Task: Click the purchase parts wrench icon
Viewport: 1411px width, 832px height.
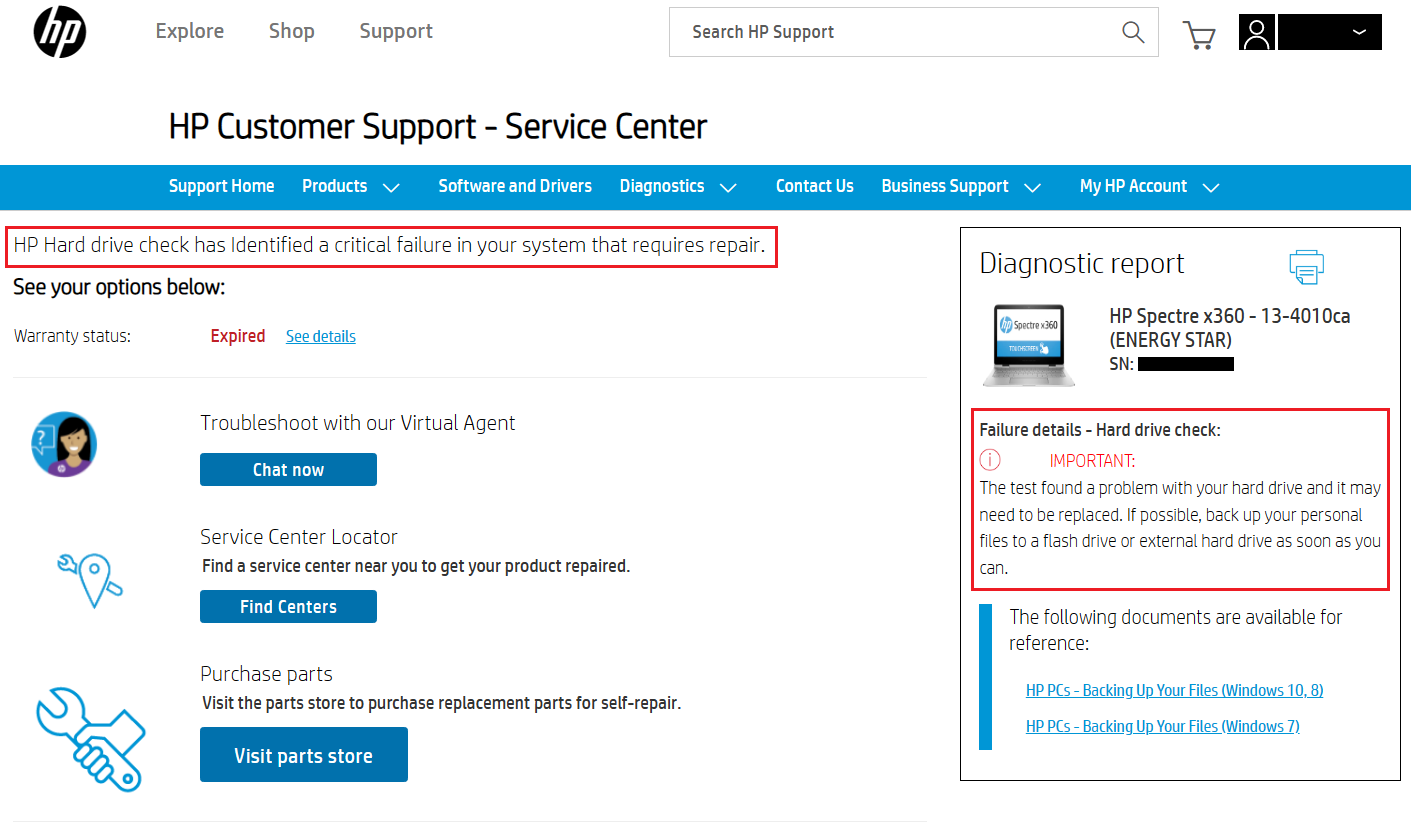Action: 90,740
